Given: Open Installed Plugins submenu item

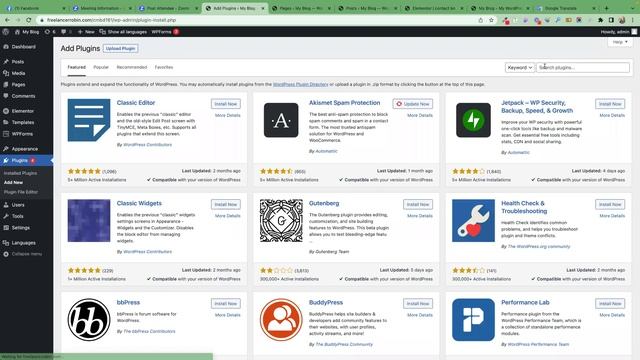Looking at the screenshot, I should pyautogui.click(x=20, y=173).
